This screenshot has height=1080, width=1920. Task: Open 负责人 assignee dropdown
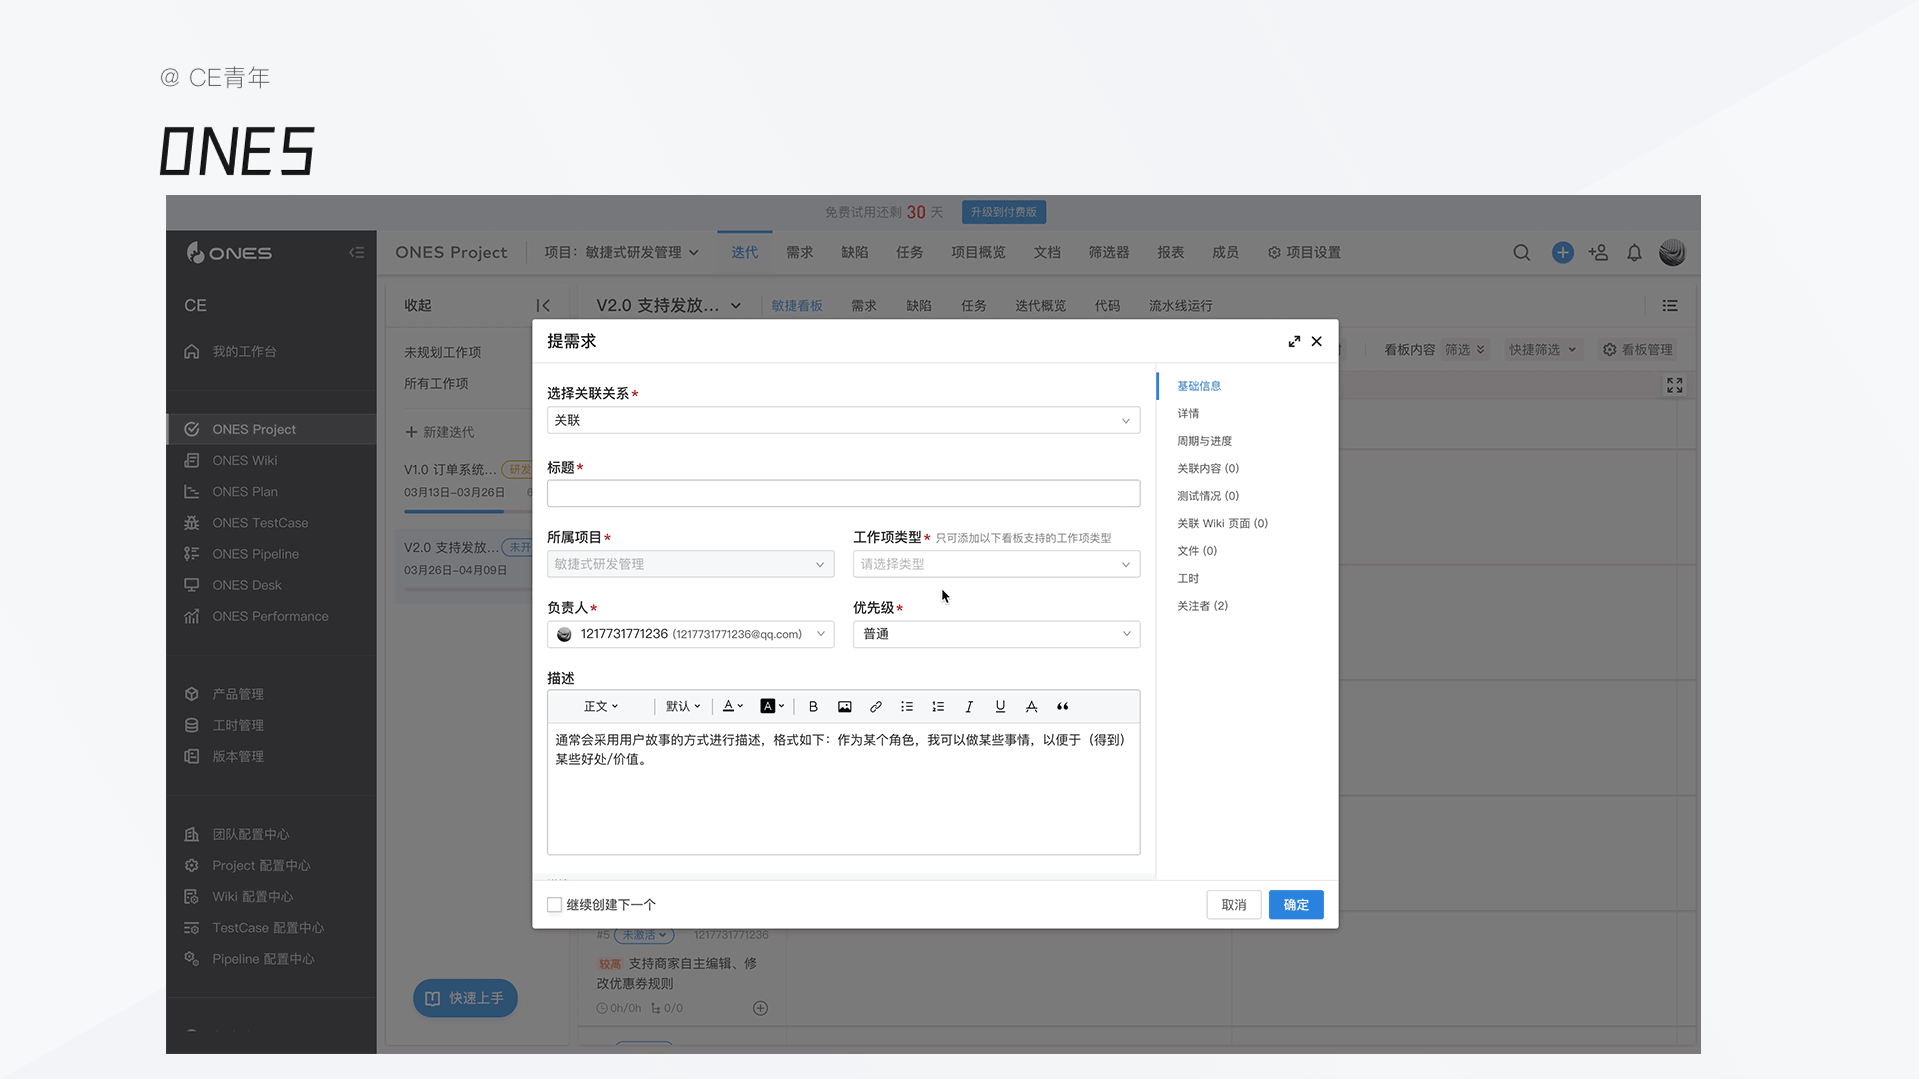690,635
